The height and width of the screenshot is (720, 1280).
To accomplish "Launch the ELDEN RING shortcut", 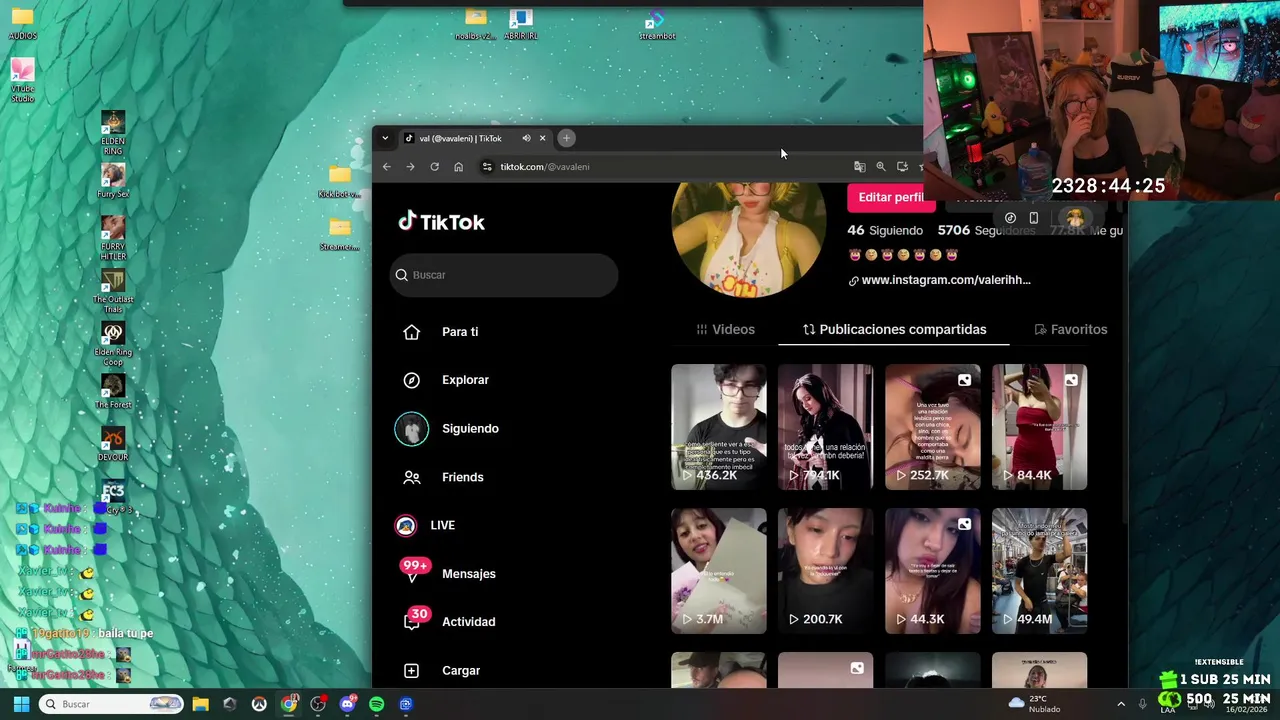I will pos(113,133).
